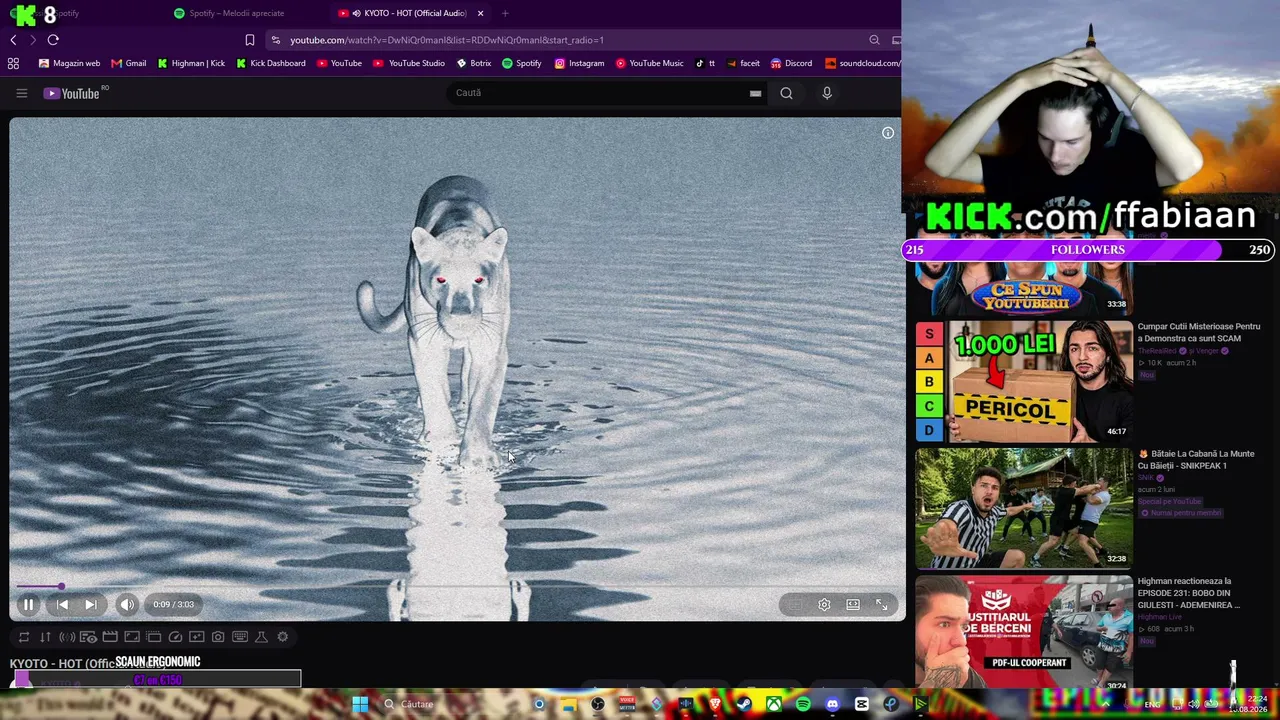The image size is (1280, 720).
Task: Click the reverse playlist arrows icon
Action: (45, 637)
